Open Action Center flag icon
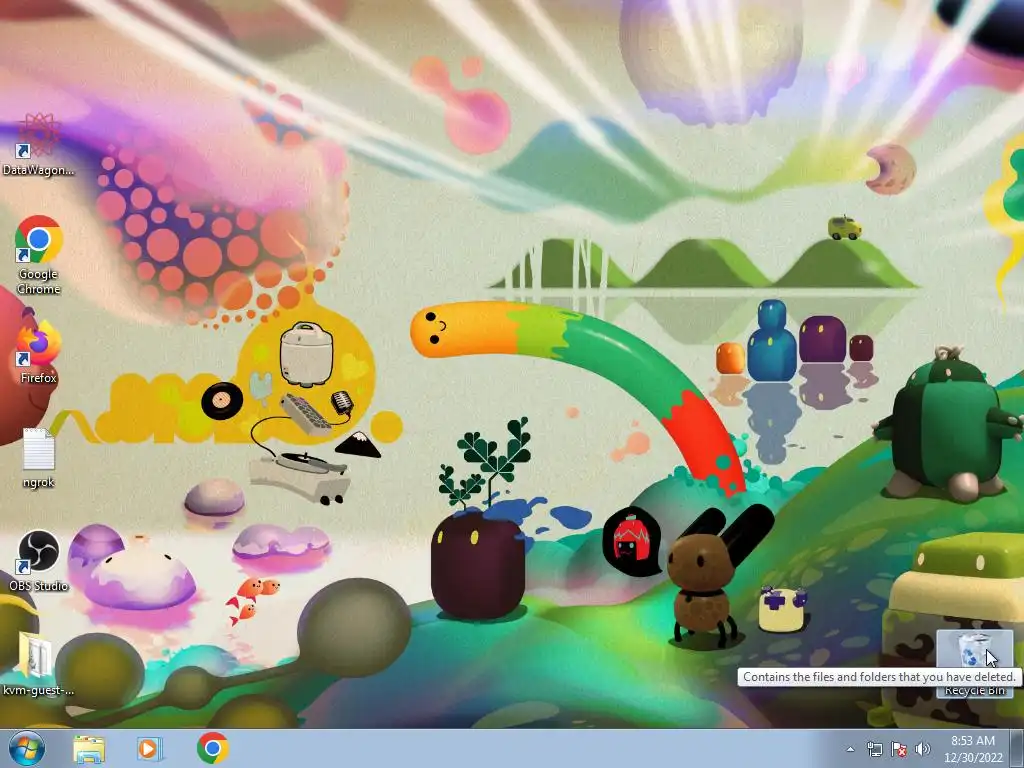The width and height of the screenshot is (1024, 768). point(899,749)
